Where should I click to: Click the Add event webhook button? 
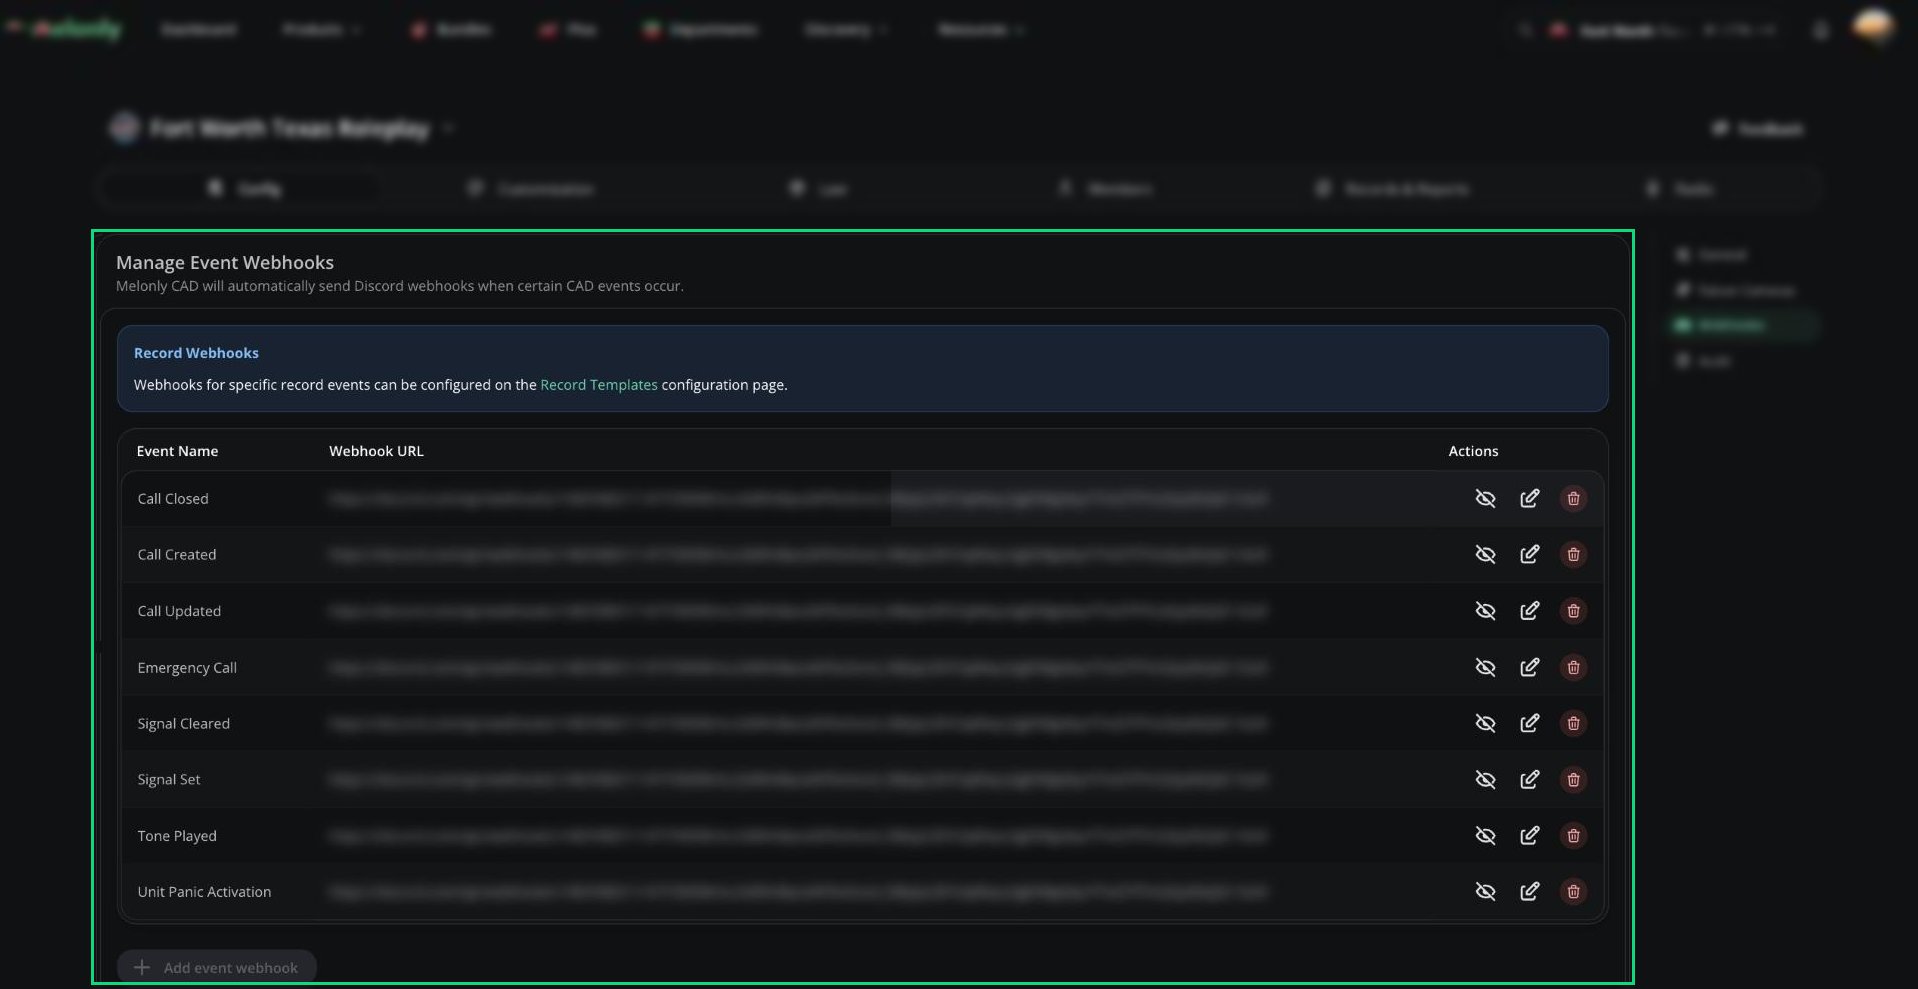pyautogui.click(x=216, y=967)
